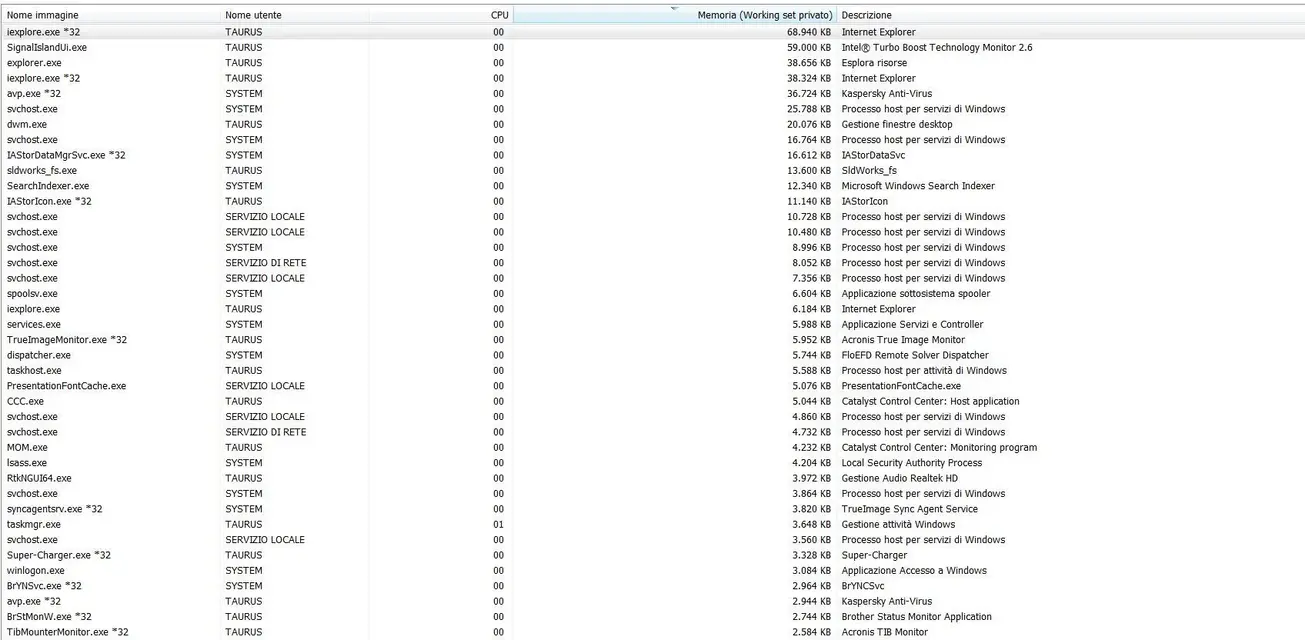Select the sldworks_fs.exe process

click(x=42, y=171)
